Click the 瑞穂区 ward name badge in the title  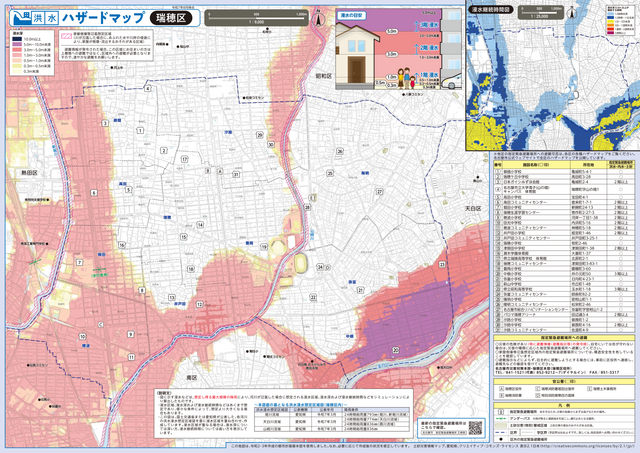[171, 18]
